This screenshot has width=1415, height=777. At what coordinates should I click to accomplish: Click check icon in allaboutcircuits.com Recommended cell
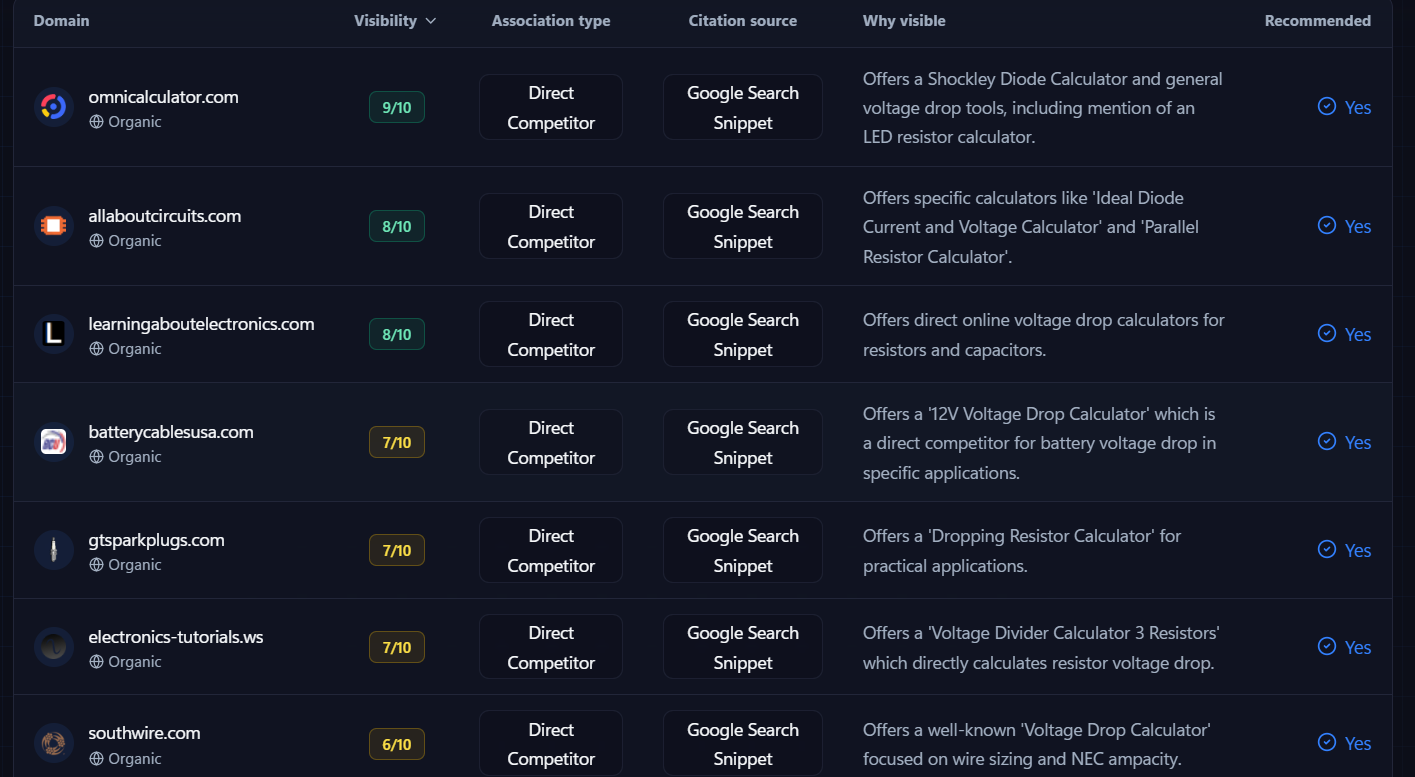(1327, 225)
